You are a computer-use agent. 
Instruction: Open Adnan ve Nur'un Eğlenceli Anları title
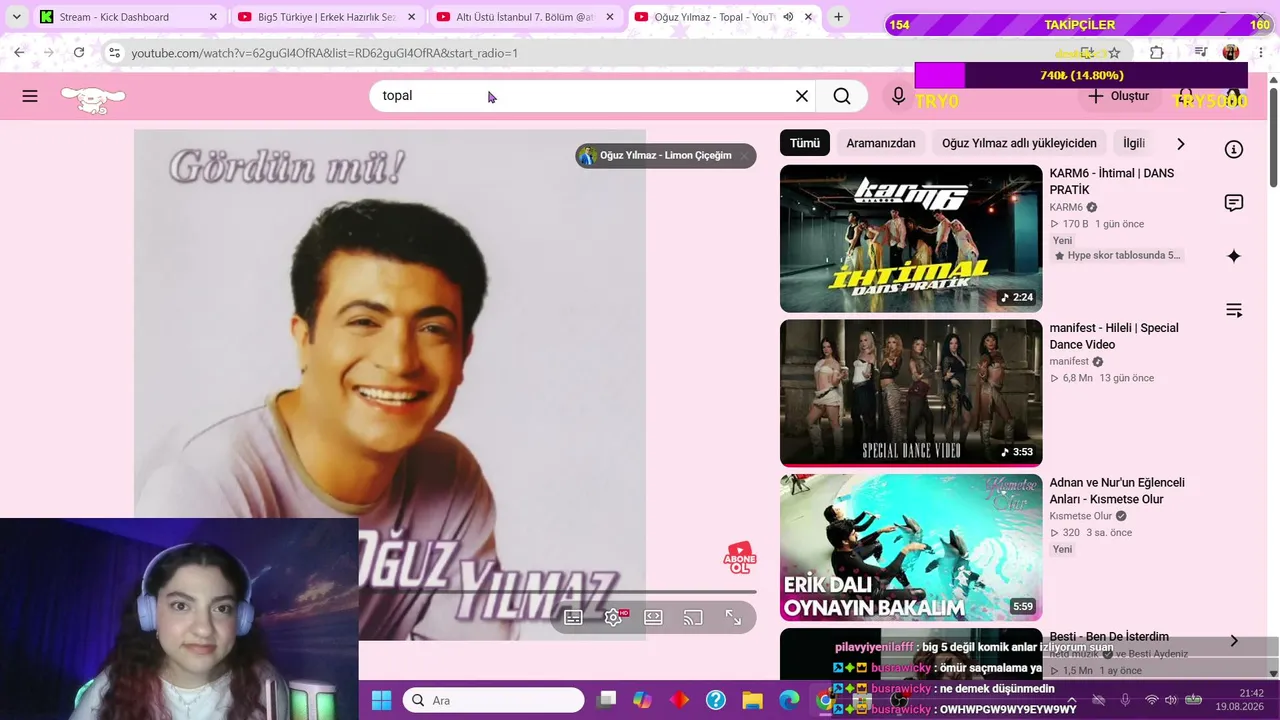(1117, 491)
